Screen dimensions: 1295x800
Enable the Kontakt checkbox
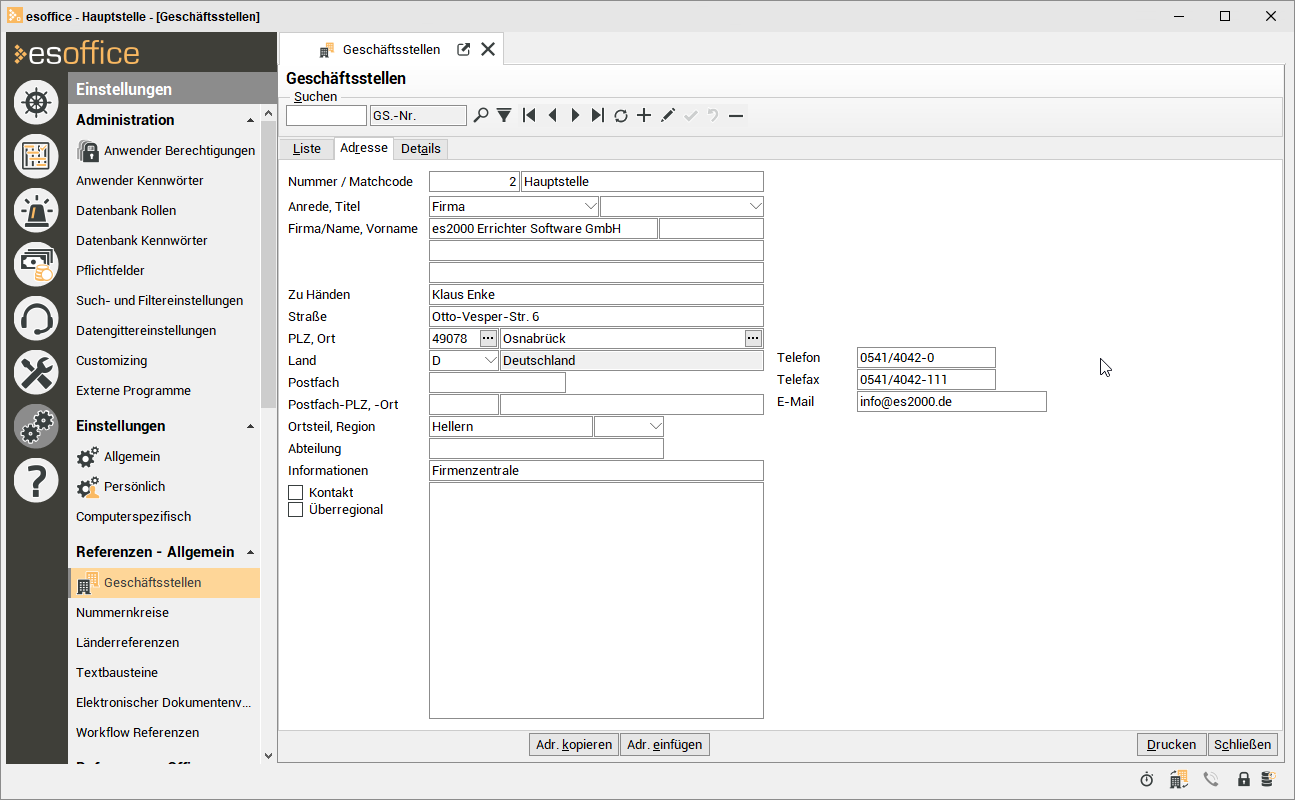pos(296,493)
